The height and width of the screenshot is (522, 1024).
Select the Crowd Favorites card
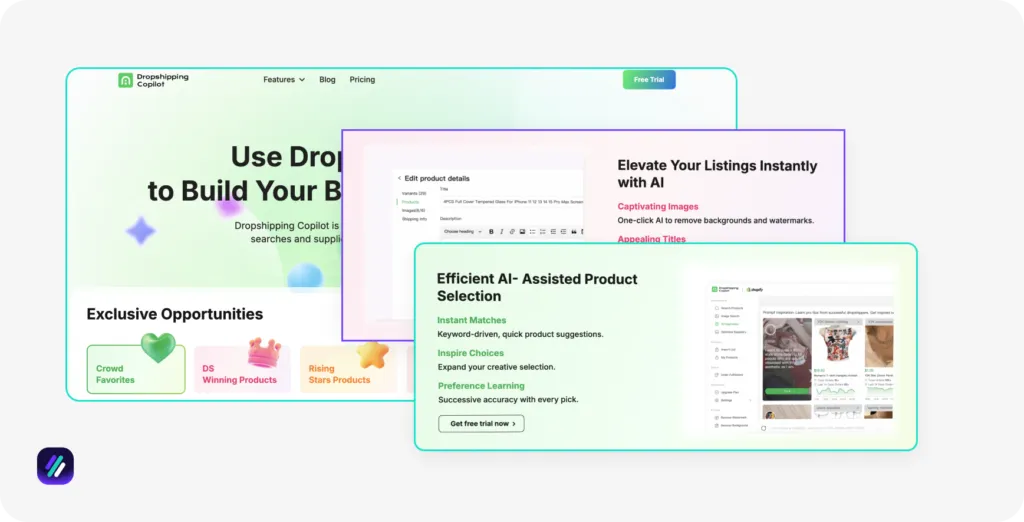click(136, 369)
